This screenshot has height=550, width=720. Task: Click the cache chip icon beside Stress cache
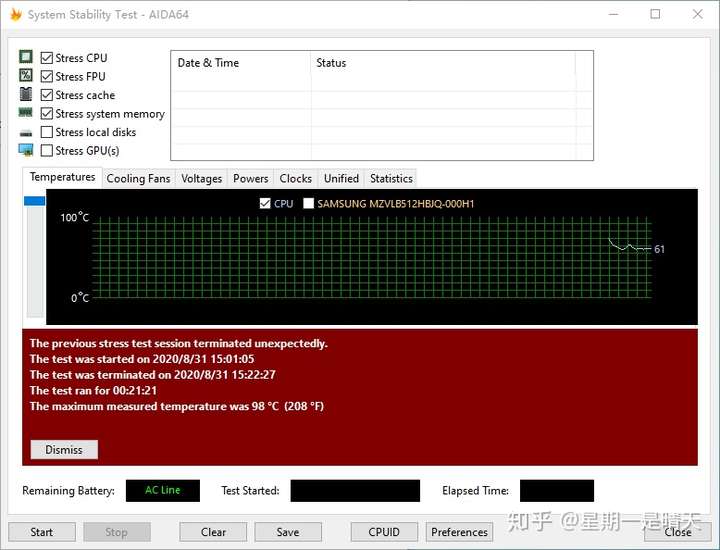point(26,94)
